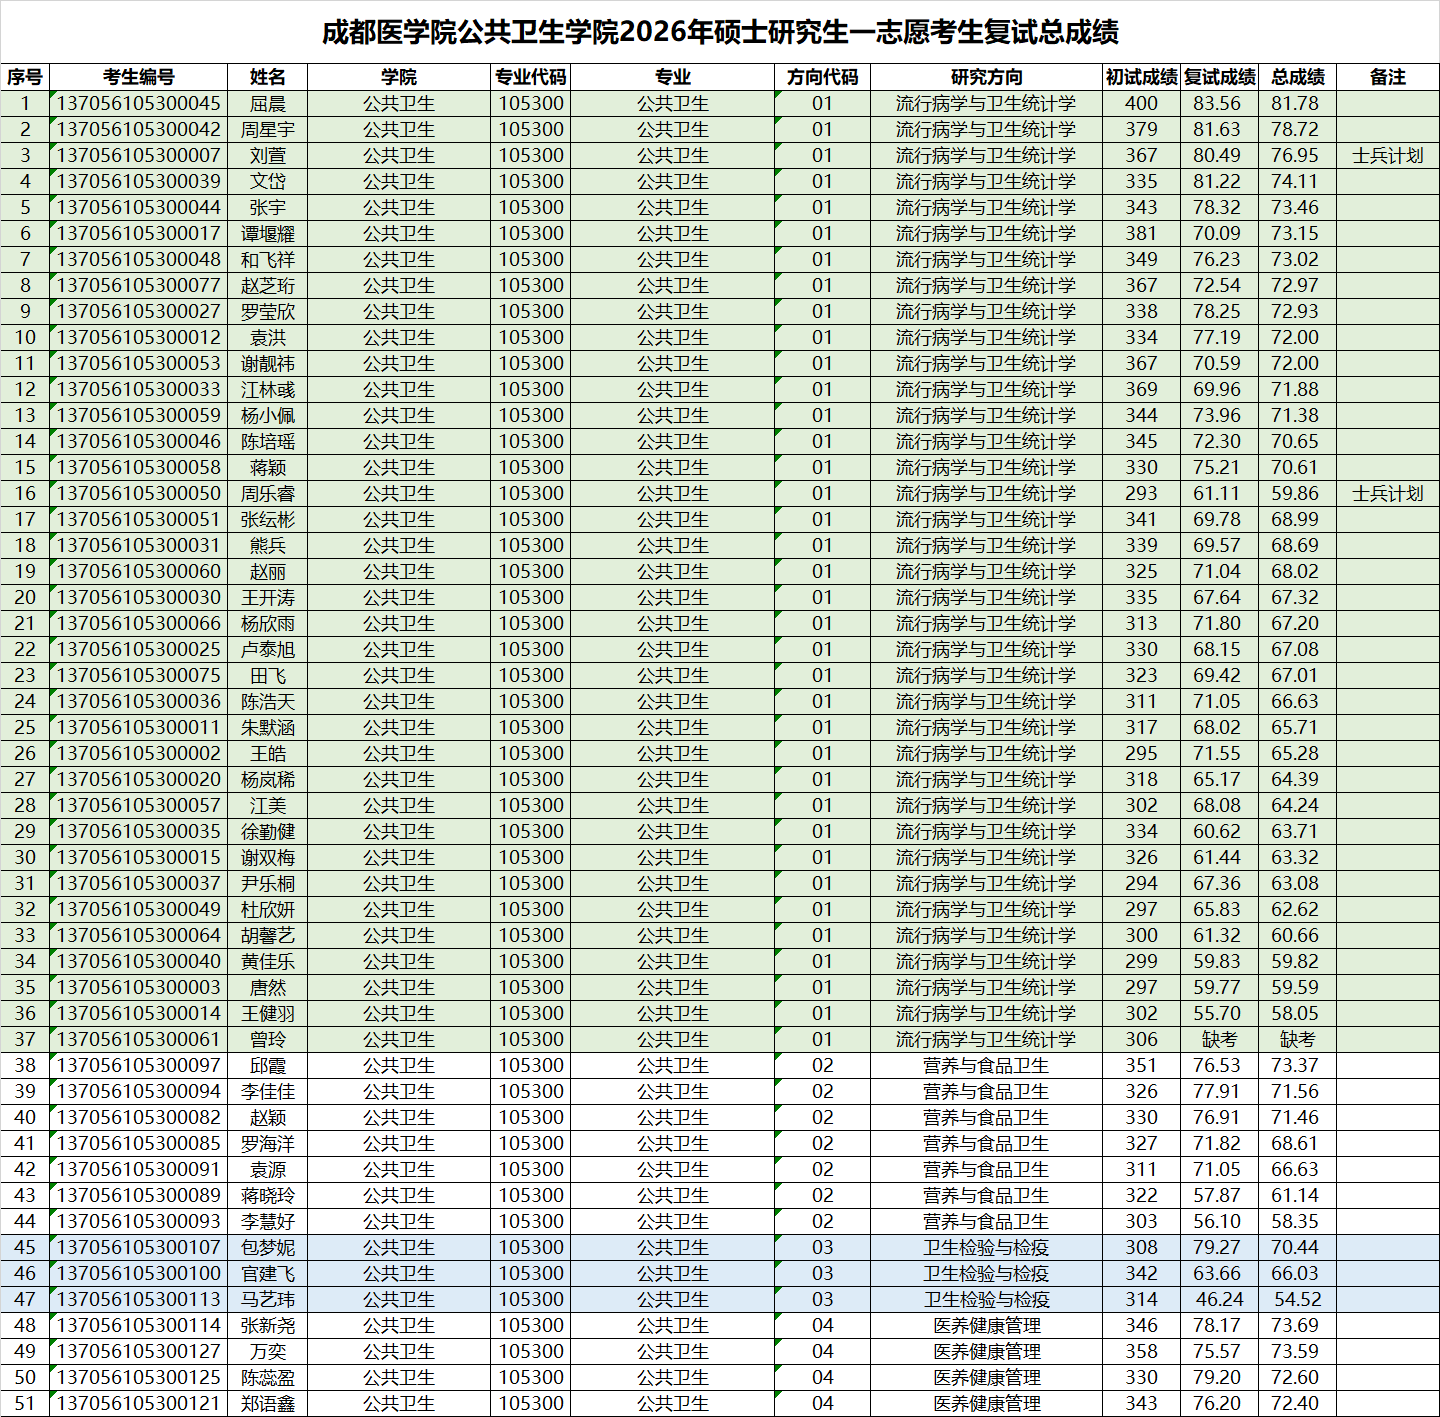Click the 总成绩 column header
Image resolution: width=1440 pixels, height=1417 pixels.
1297,77
